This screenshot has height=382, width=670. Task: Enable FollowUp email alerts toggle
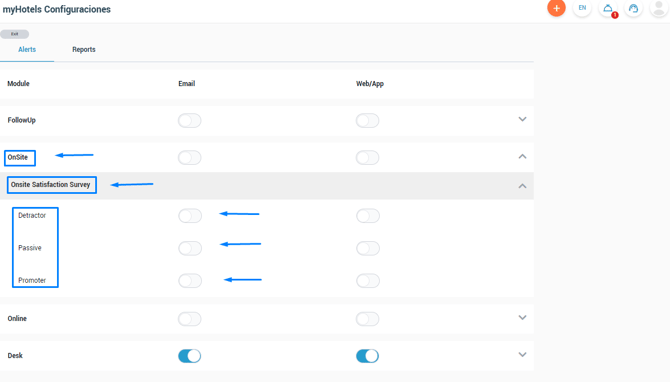click(190, 120)
